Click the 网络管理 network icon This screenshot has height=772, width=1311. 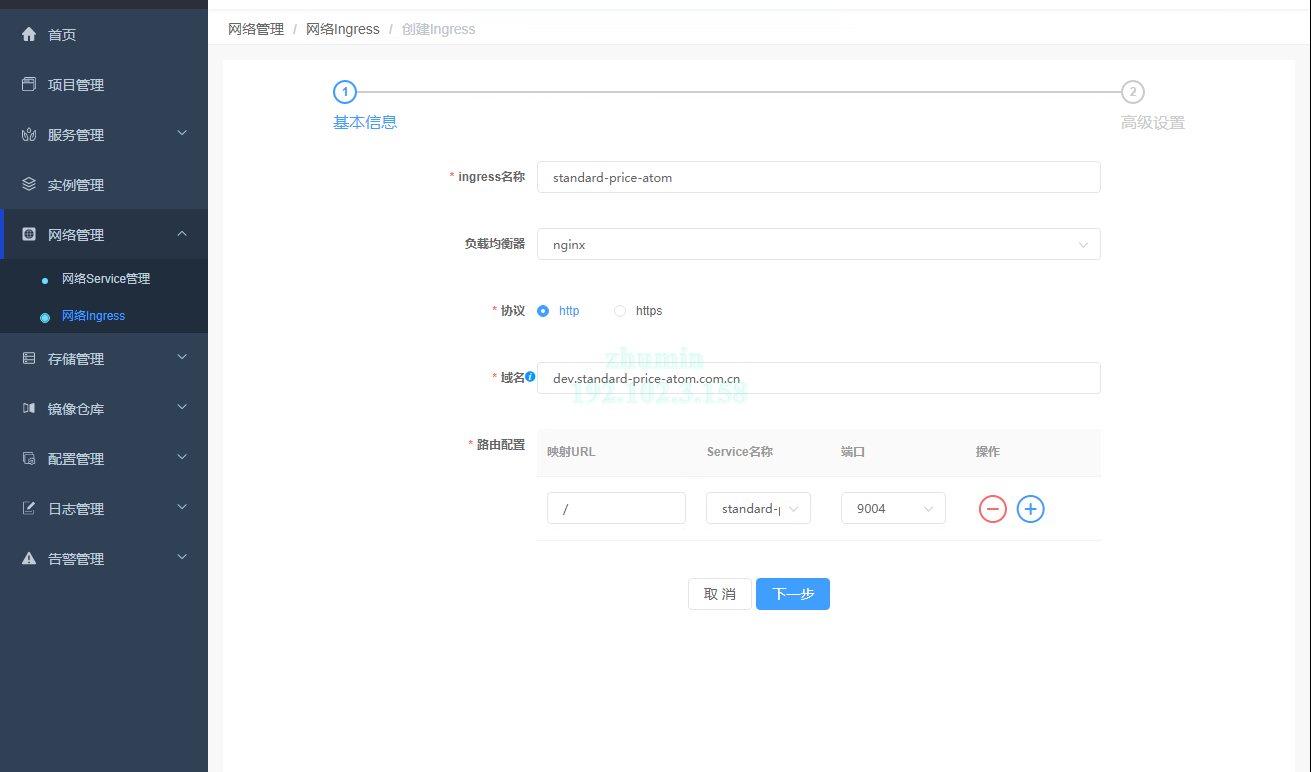29,234
